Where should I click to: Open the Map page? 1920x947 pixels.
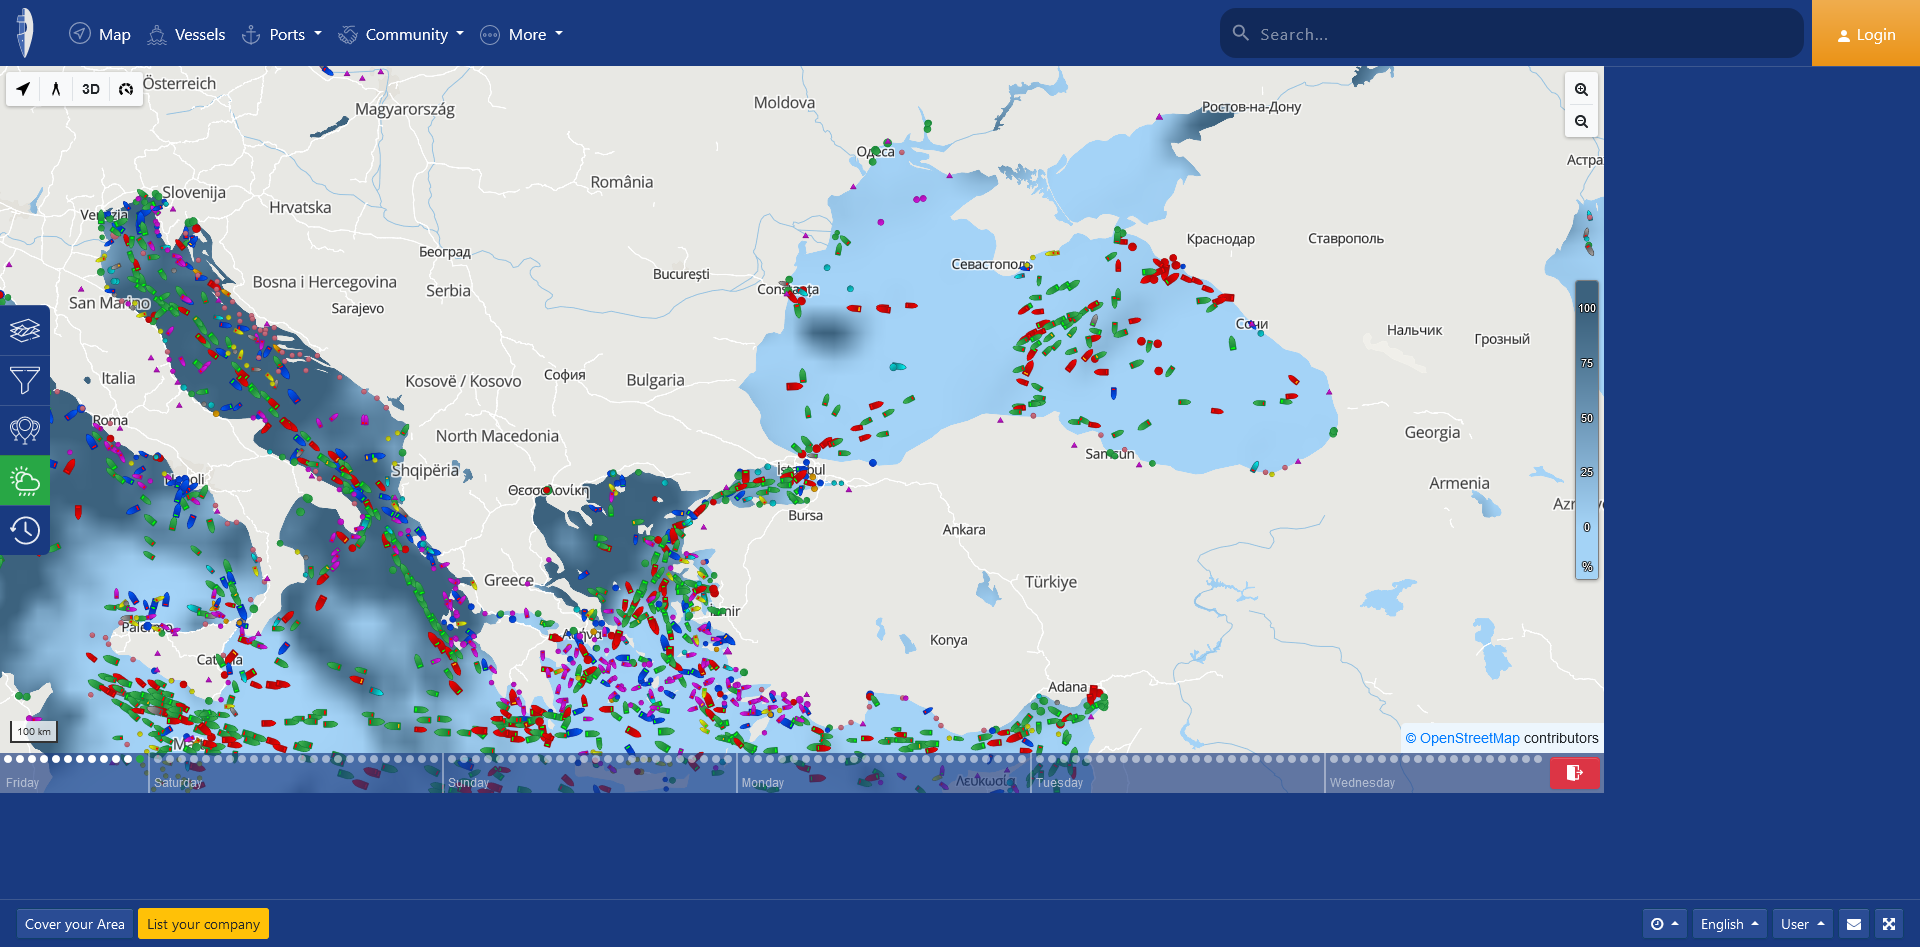(100, 34)
